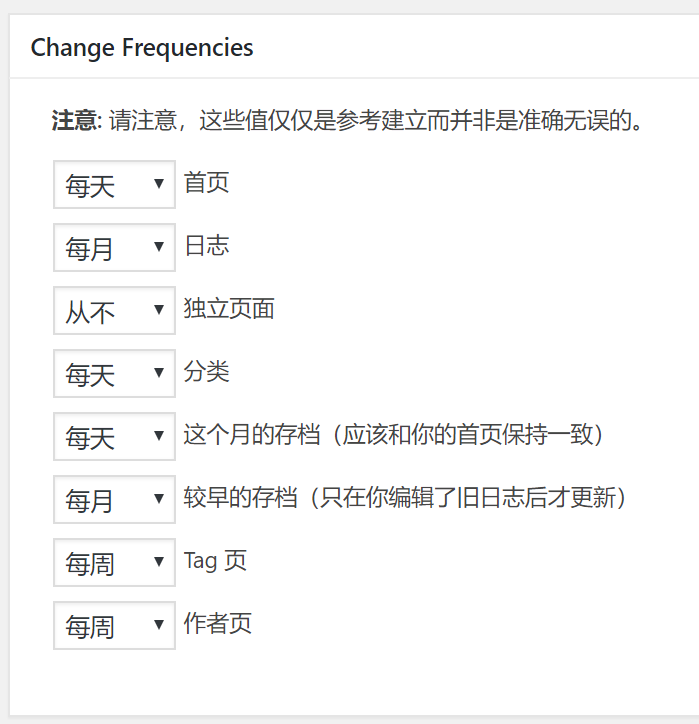Screen dimensions: 699x724
Task: Open the 首页 frequency dropdown
Action: (114, 185)
